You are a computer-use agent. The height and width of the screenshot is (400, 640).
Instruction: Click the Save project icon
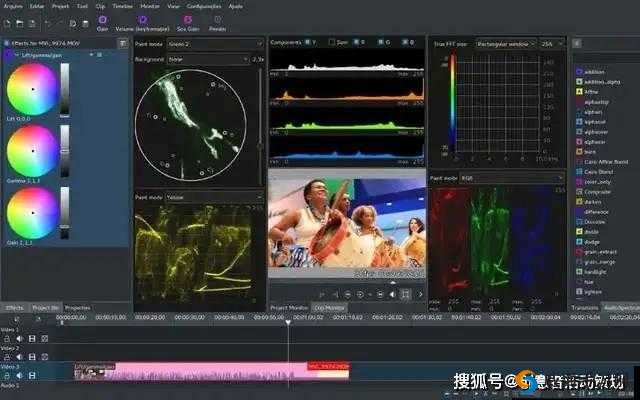point(32,24)
